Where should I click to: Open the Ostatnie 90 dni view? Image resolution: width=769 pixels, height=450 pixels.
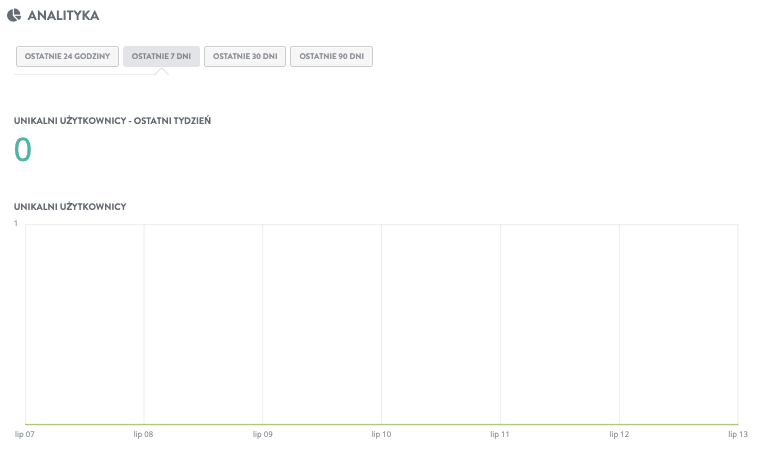pyautogui.click(x=332, y=56)
